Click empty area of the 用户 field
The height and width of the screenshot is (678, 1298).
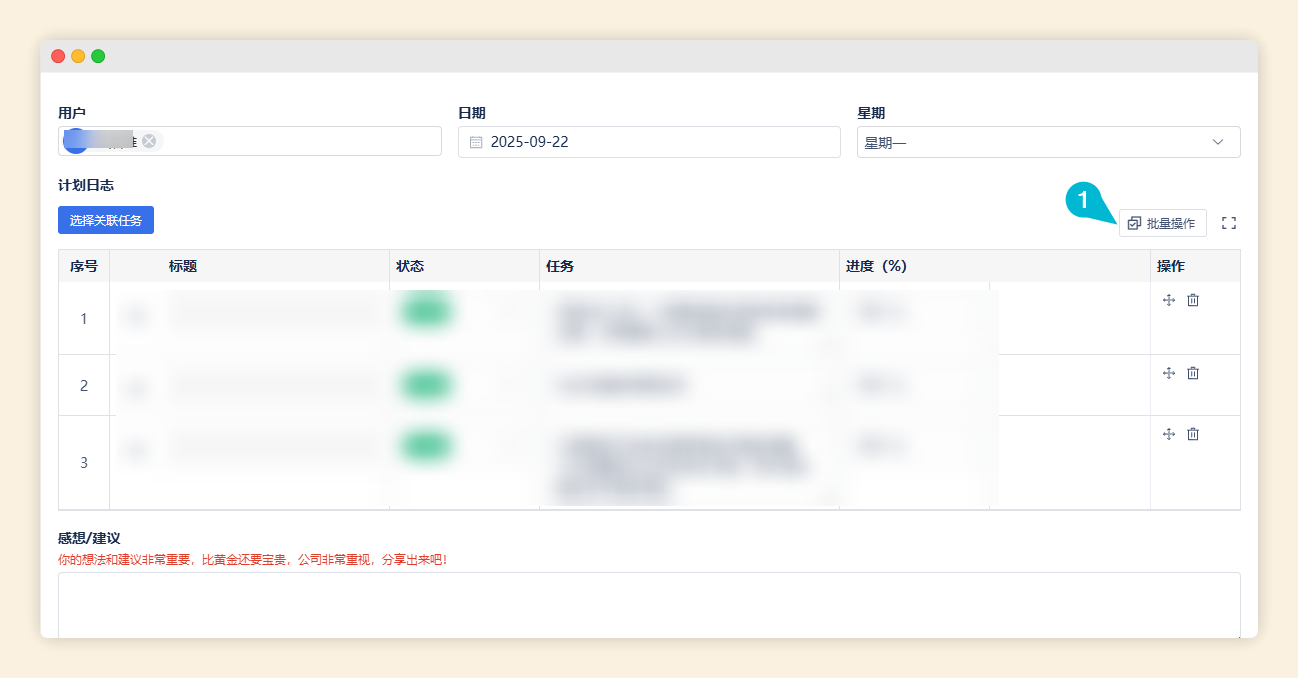(300, 142)
